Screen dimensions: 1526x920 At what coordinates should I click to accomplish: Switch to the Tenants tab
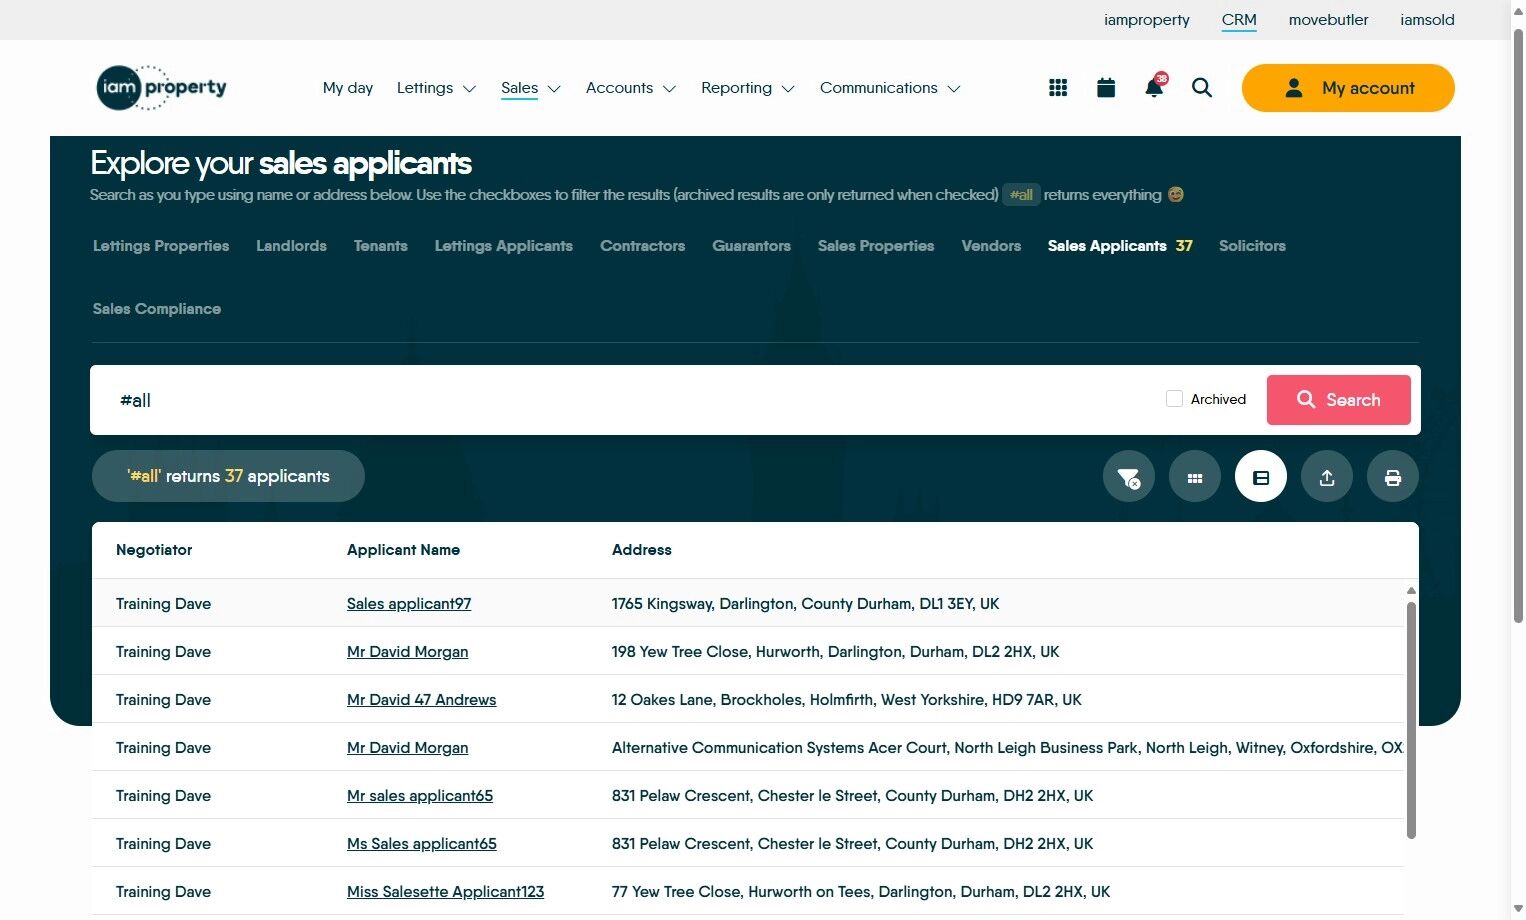click(381, 246)
